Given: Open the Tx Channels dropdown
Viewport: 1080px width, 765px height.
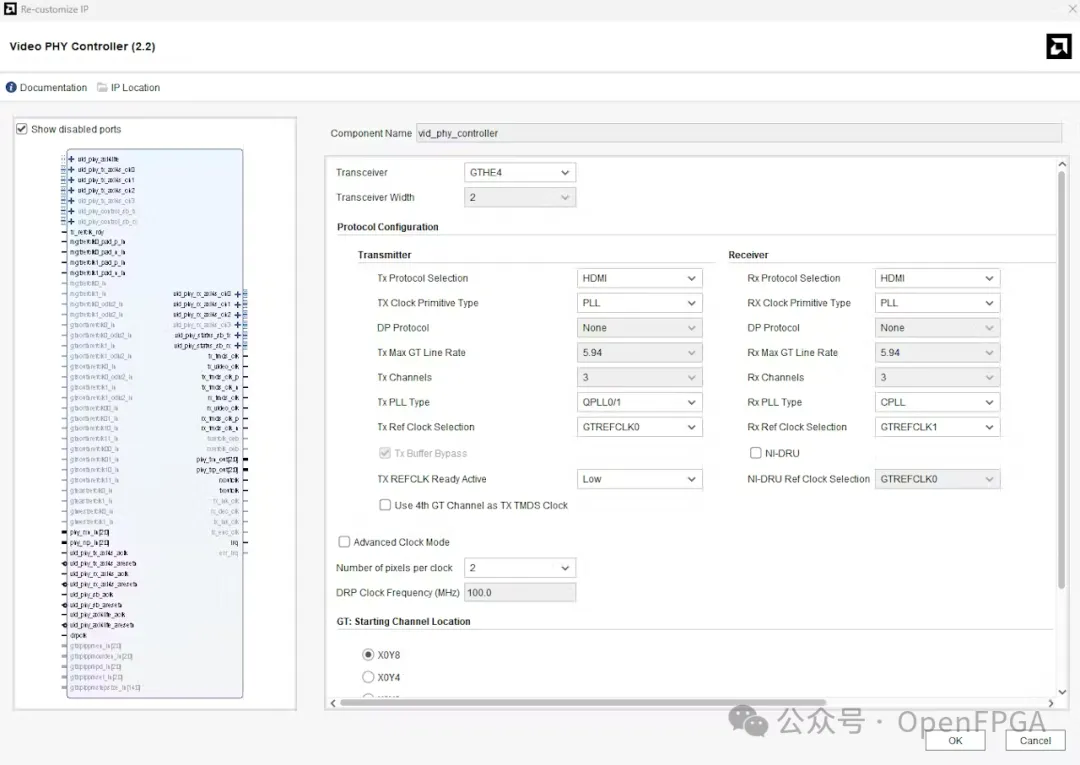Looking at the screenshot, I should 639,377.
